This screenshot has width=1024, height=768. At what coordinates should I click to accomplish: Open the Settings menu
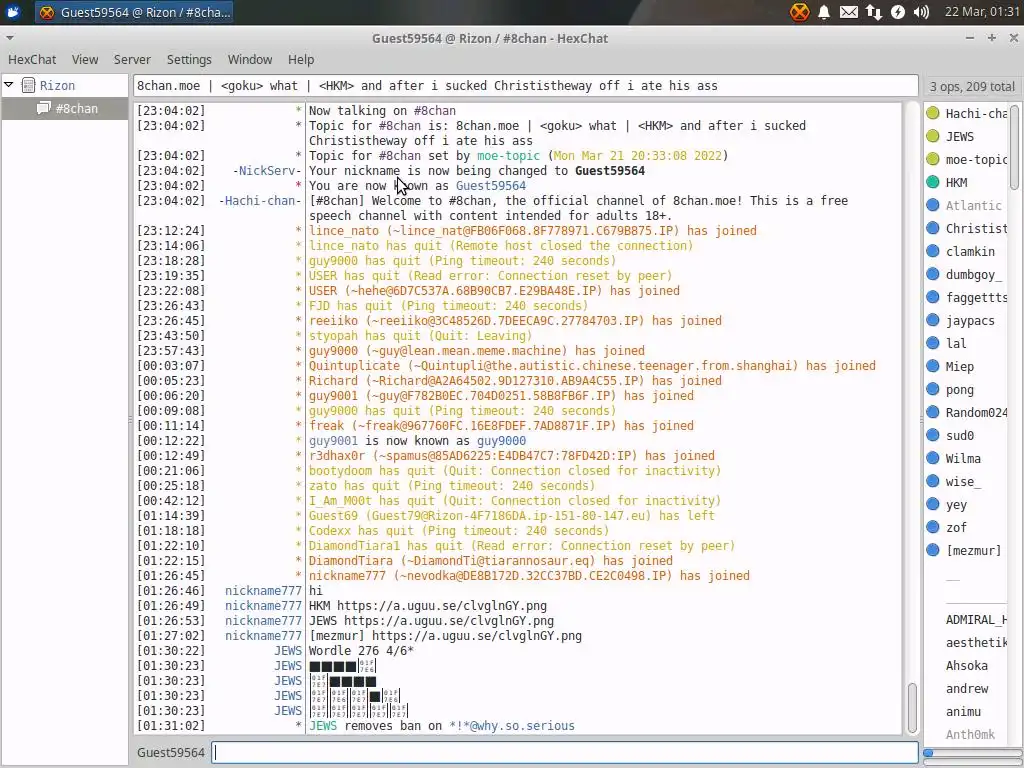(x=189, y=59)
